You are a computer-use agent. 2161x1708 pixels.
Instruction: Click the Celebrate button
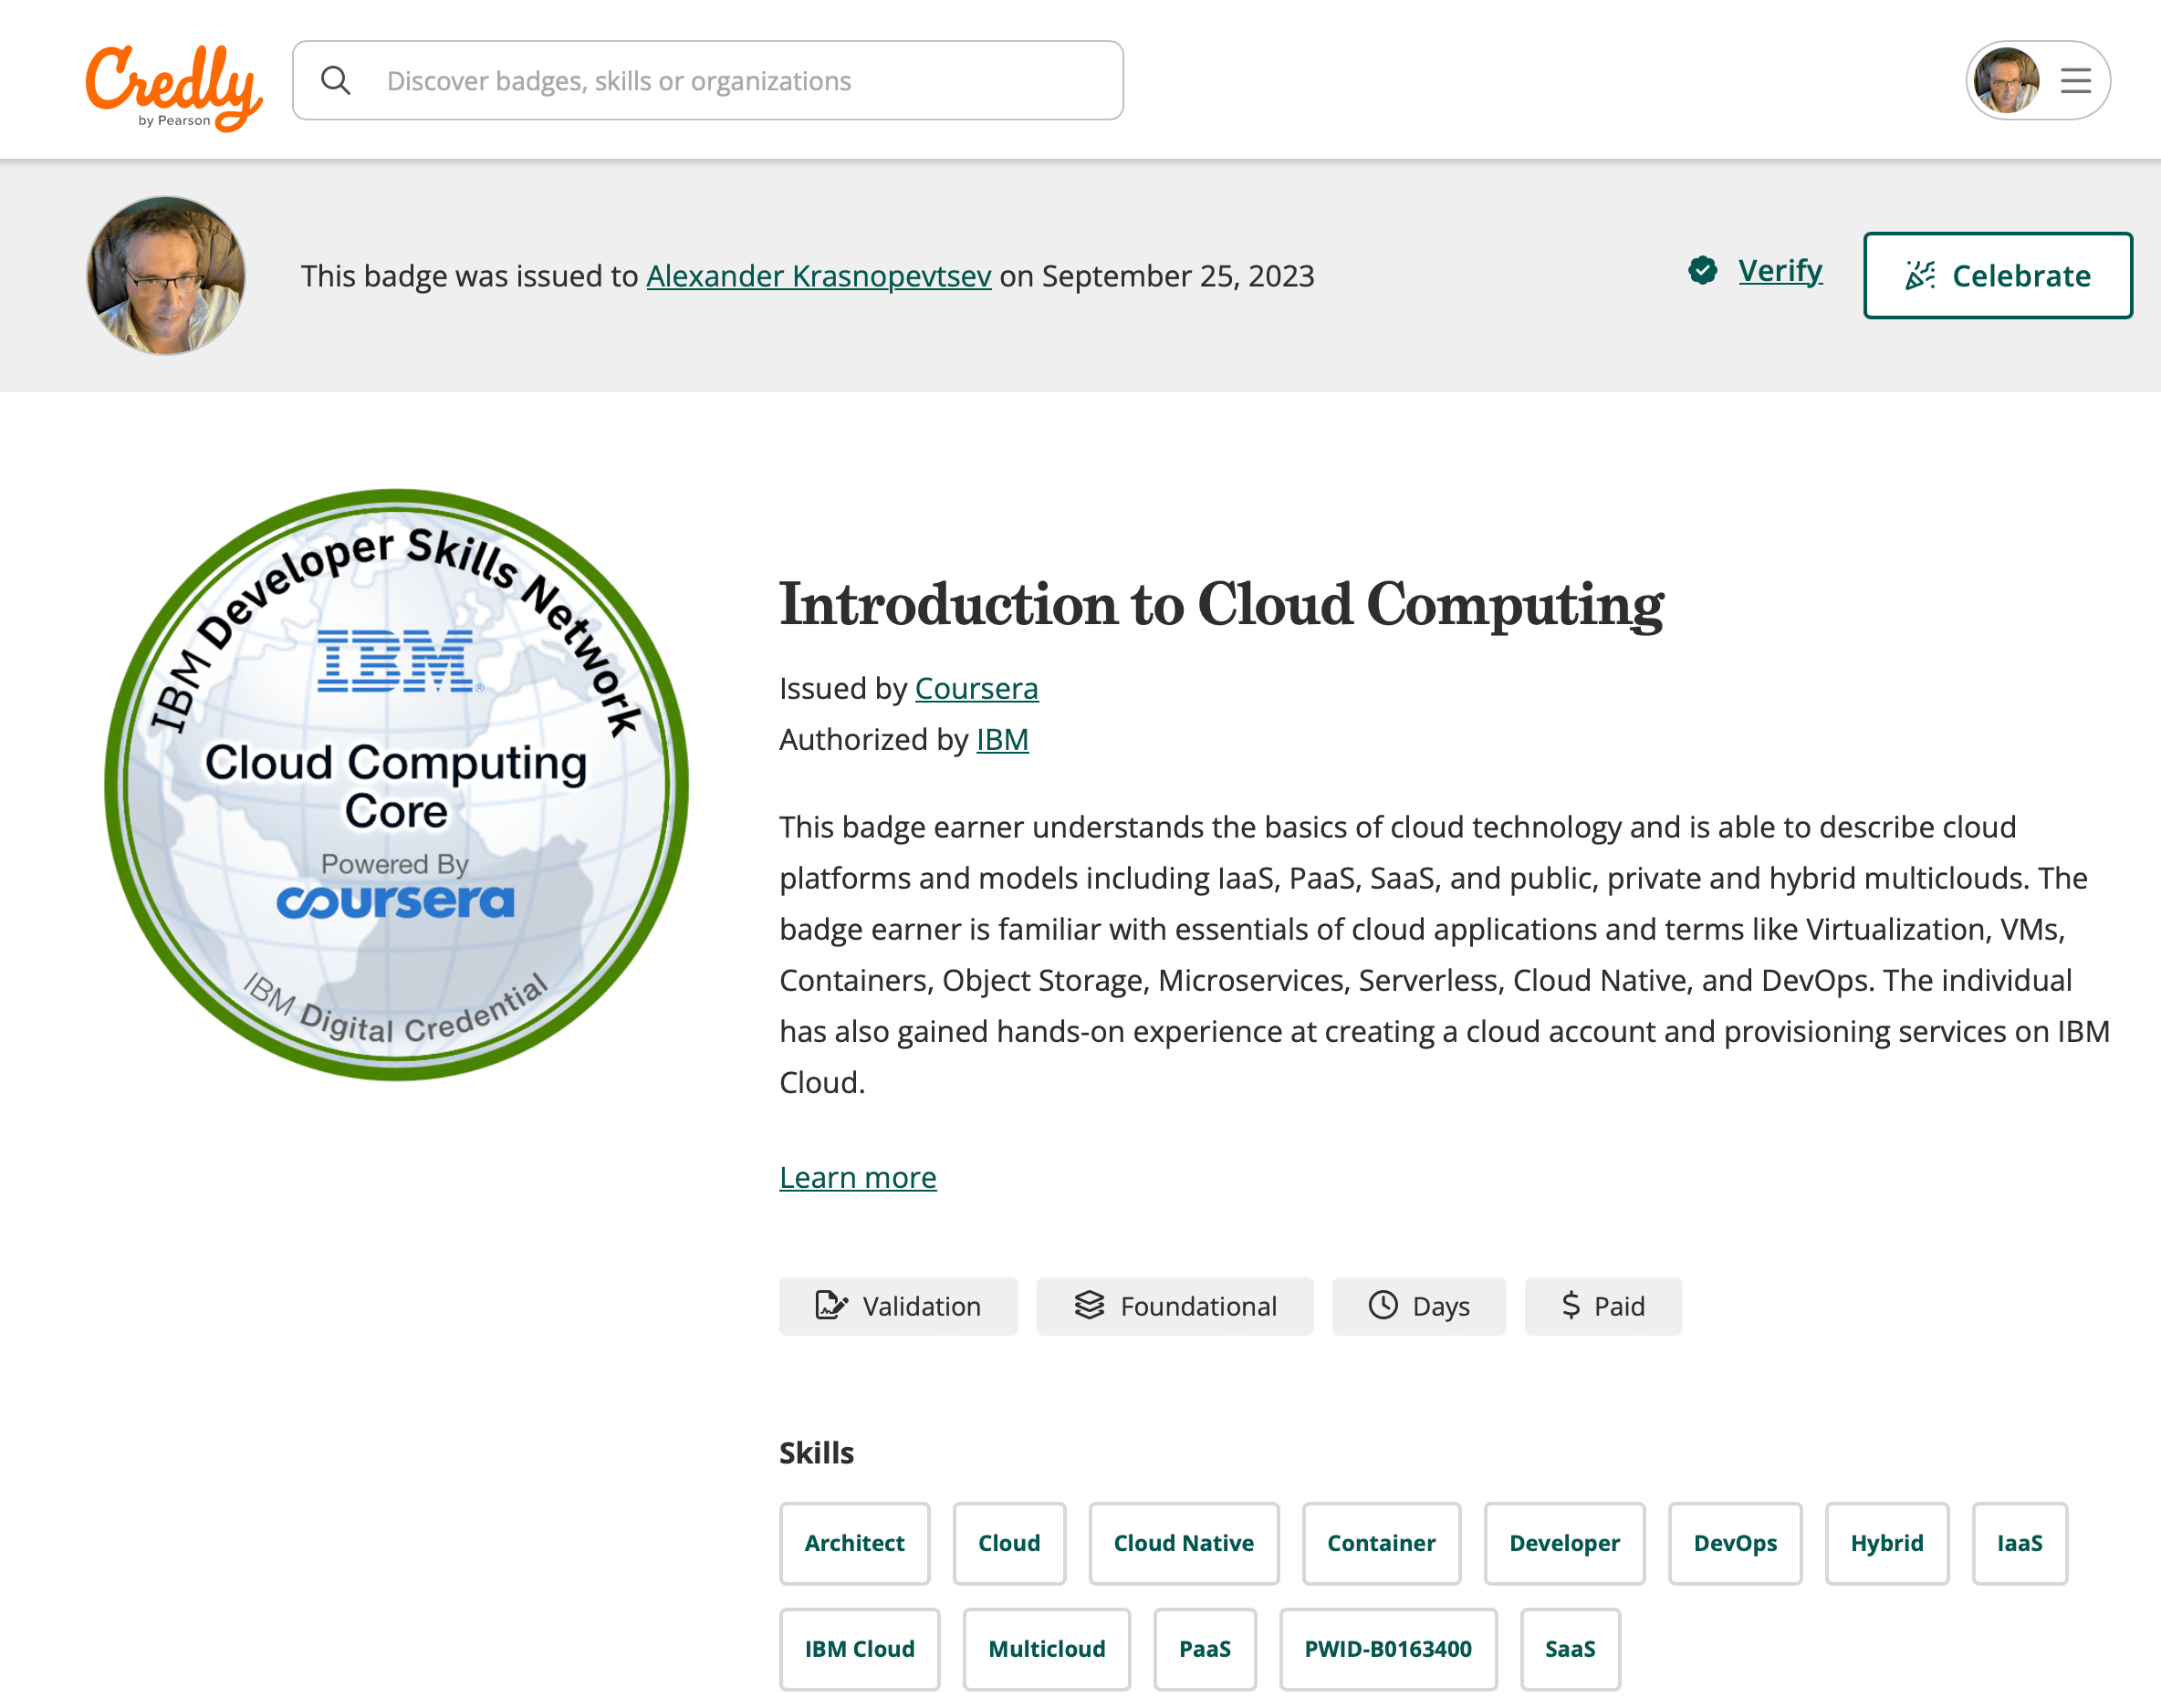[1998, 276]
